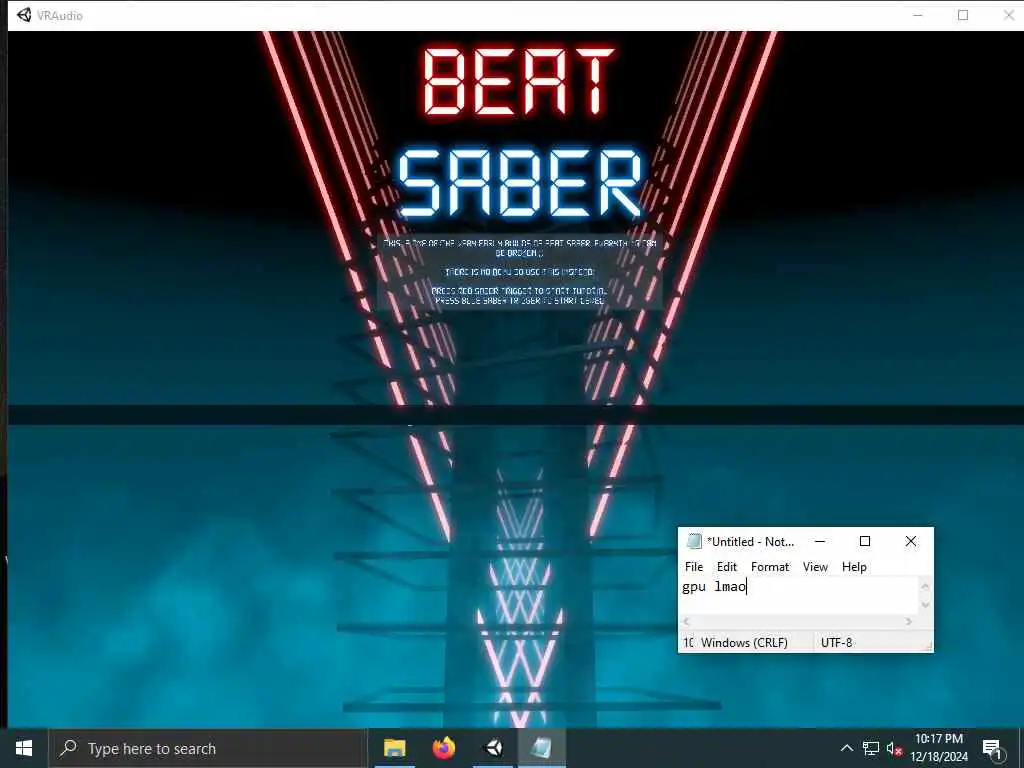Open the clock showing 10:17 PM
Image resolution: width=1024 pixels, height=768 pixels.
point(938,748)
